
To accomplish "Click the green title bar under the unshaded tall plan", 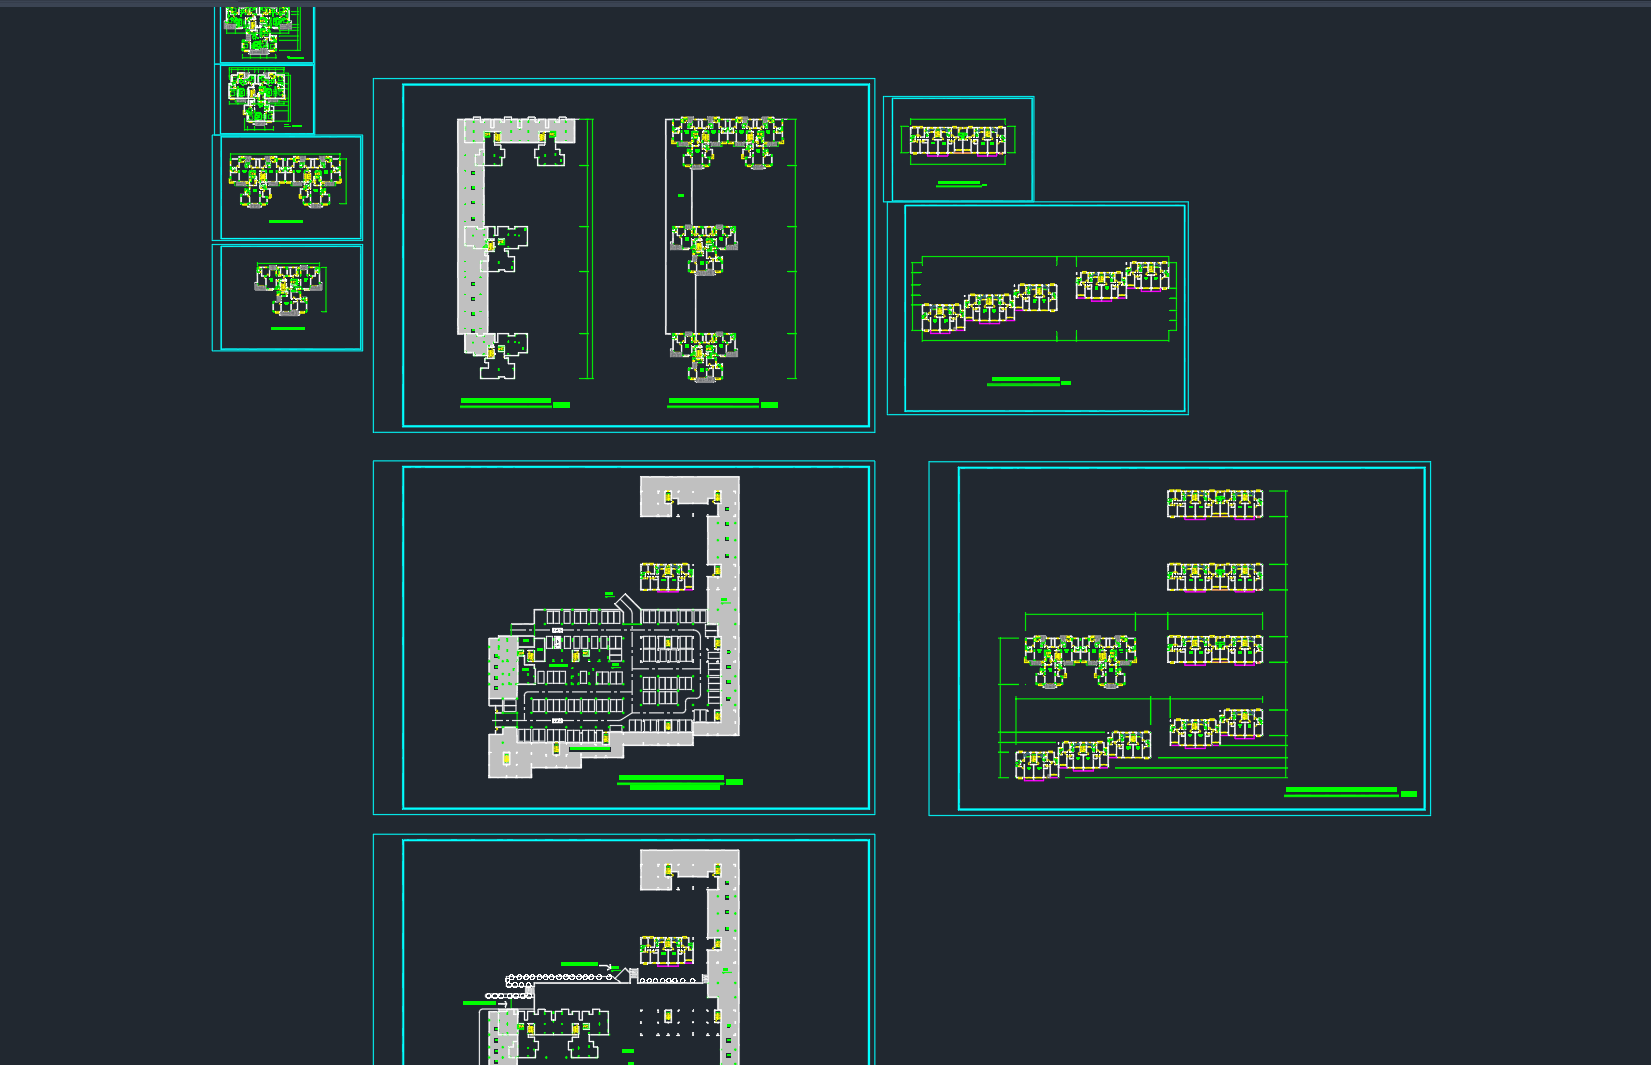I will [x=723, y=403].
